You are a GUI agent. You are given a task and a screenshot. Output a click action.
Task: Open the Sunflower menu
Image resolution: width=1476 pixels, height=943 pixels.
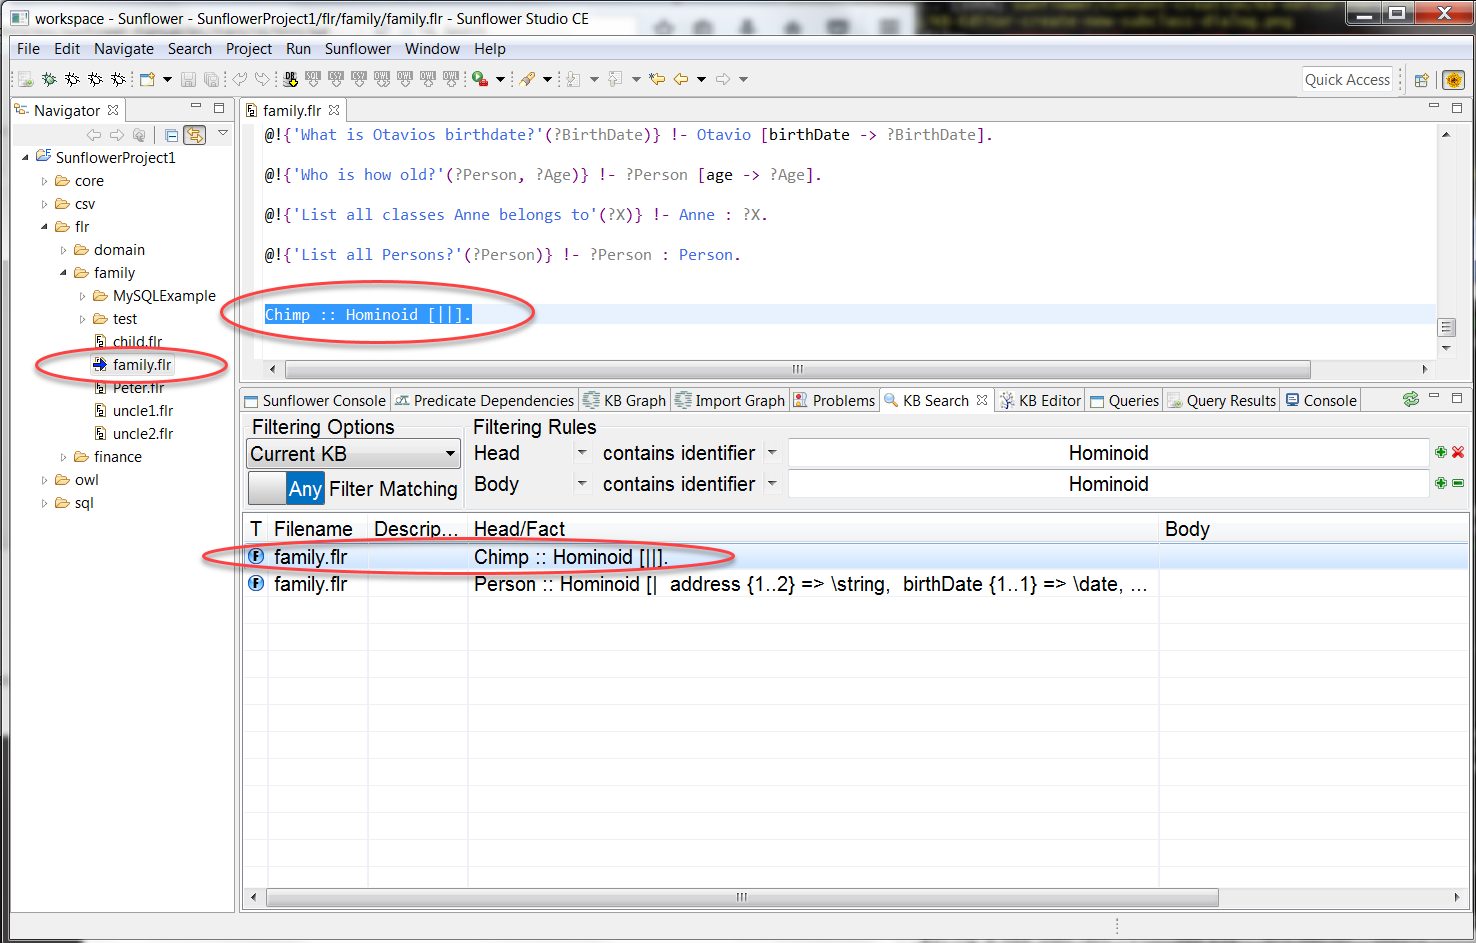click(x=358, y=48)
